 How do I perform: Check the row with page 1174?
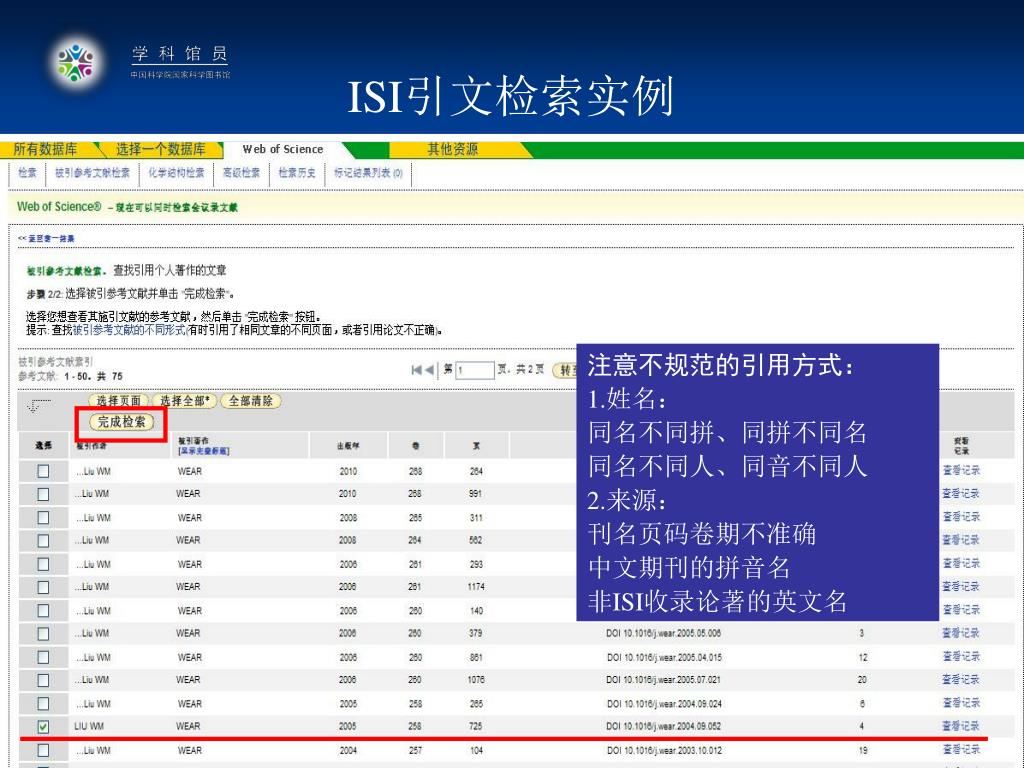[43, 587]
